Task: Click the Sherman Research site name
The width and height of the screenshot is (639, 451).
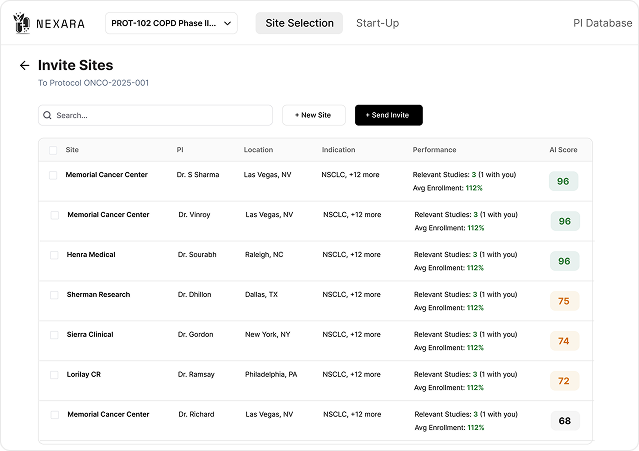Action: click(98, 295)
